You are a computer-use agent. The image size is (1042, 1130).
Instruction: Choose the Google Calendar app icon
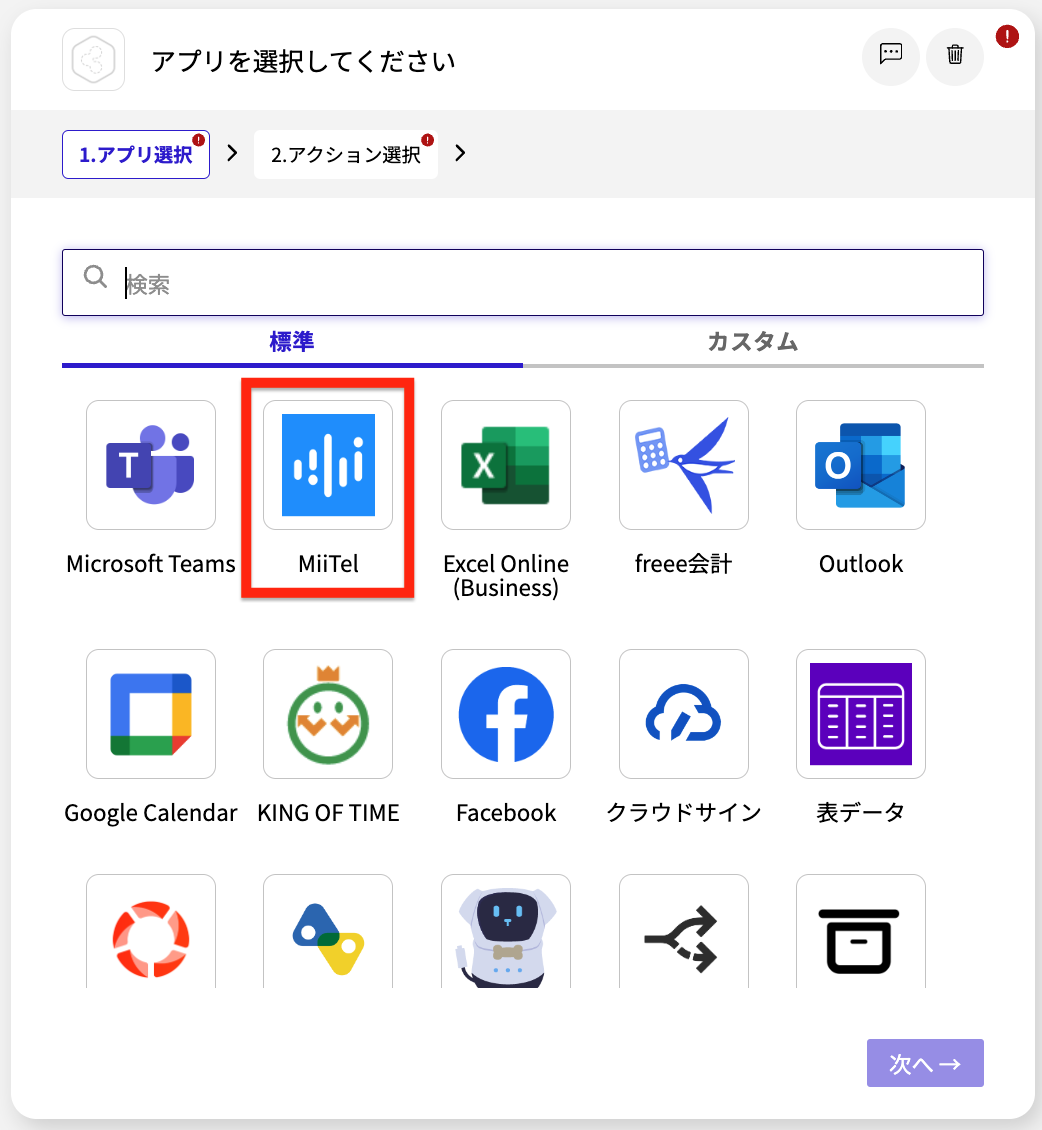coord(151,714)
